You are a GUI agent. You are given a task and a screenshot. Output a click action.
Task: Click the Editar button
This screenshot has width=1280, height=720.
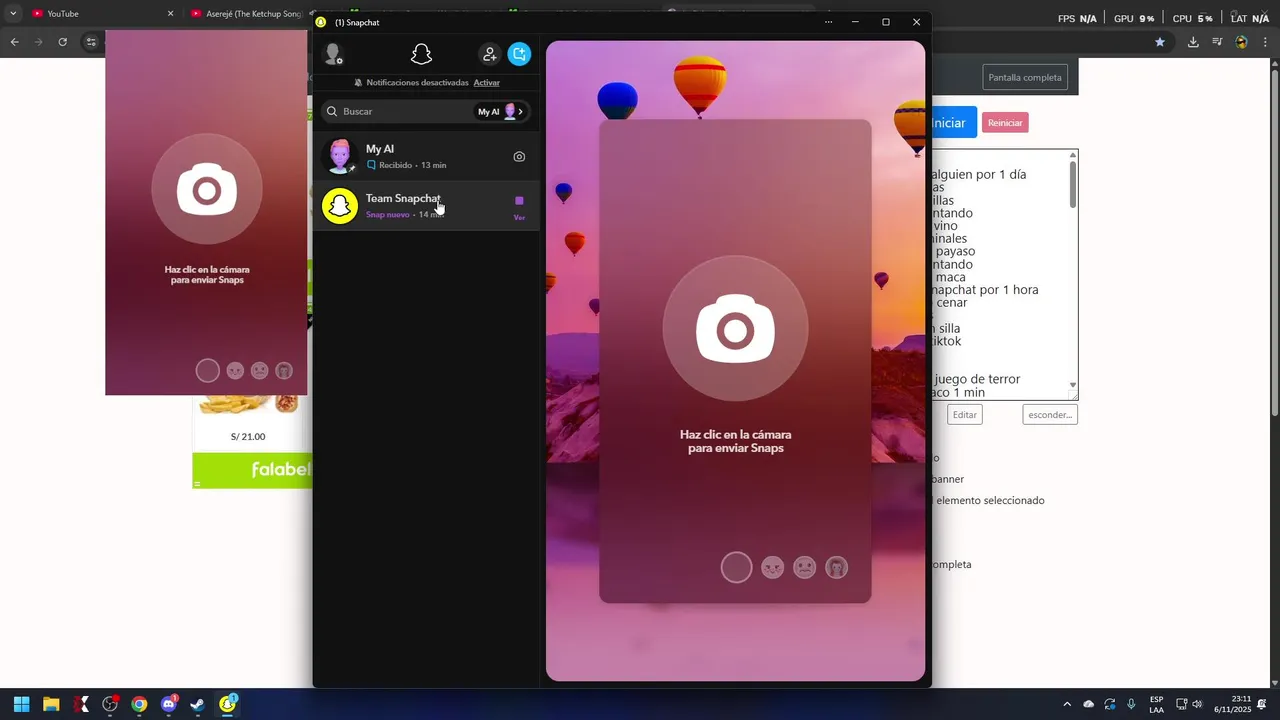point(965,414)
